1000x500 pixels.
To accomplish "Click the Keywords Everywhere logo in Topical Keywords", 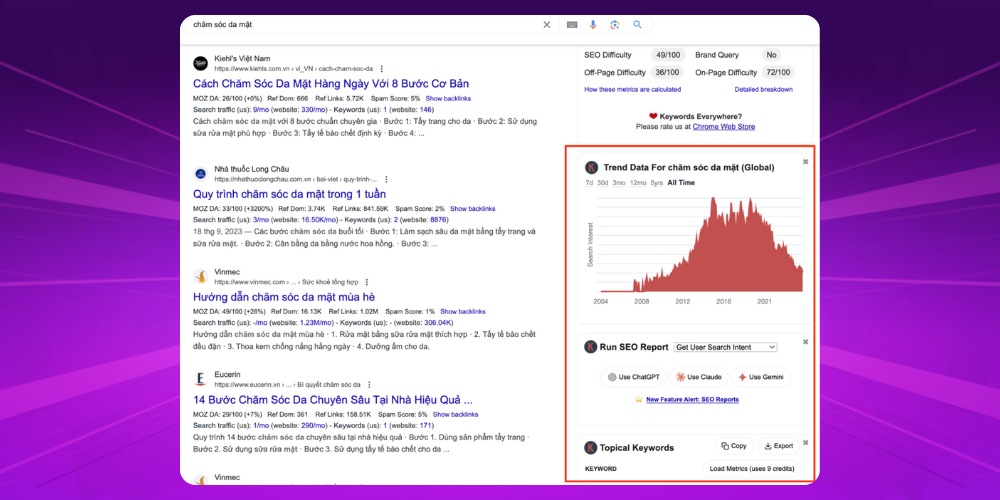I will [x=591, y=448].
